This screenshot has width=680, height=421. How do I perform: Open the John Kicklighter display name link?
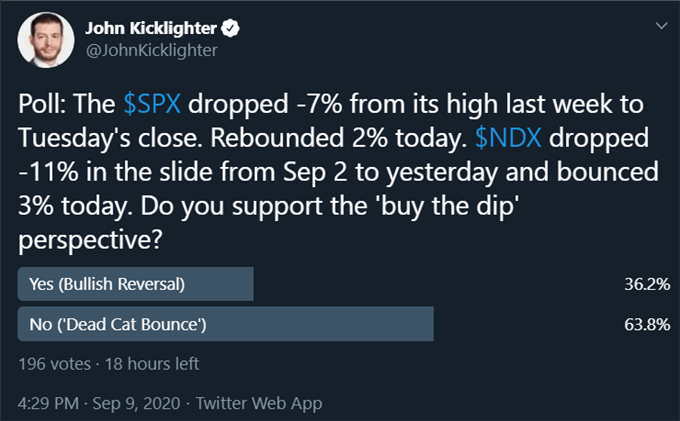(x=151, y=29)
